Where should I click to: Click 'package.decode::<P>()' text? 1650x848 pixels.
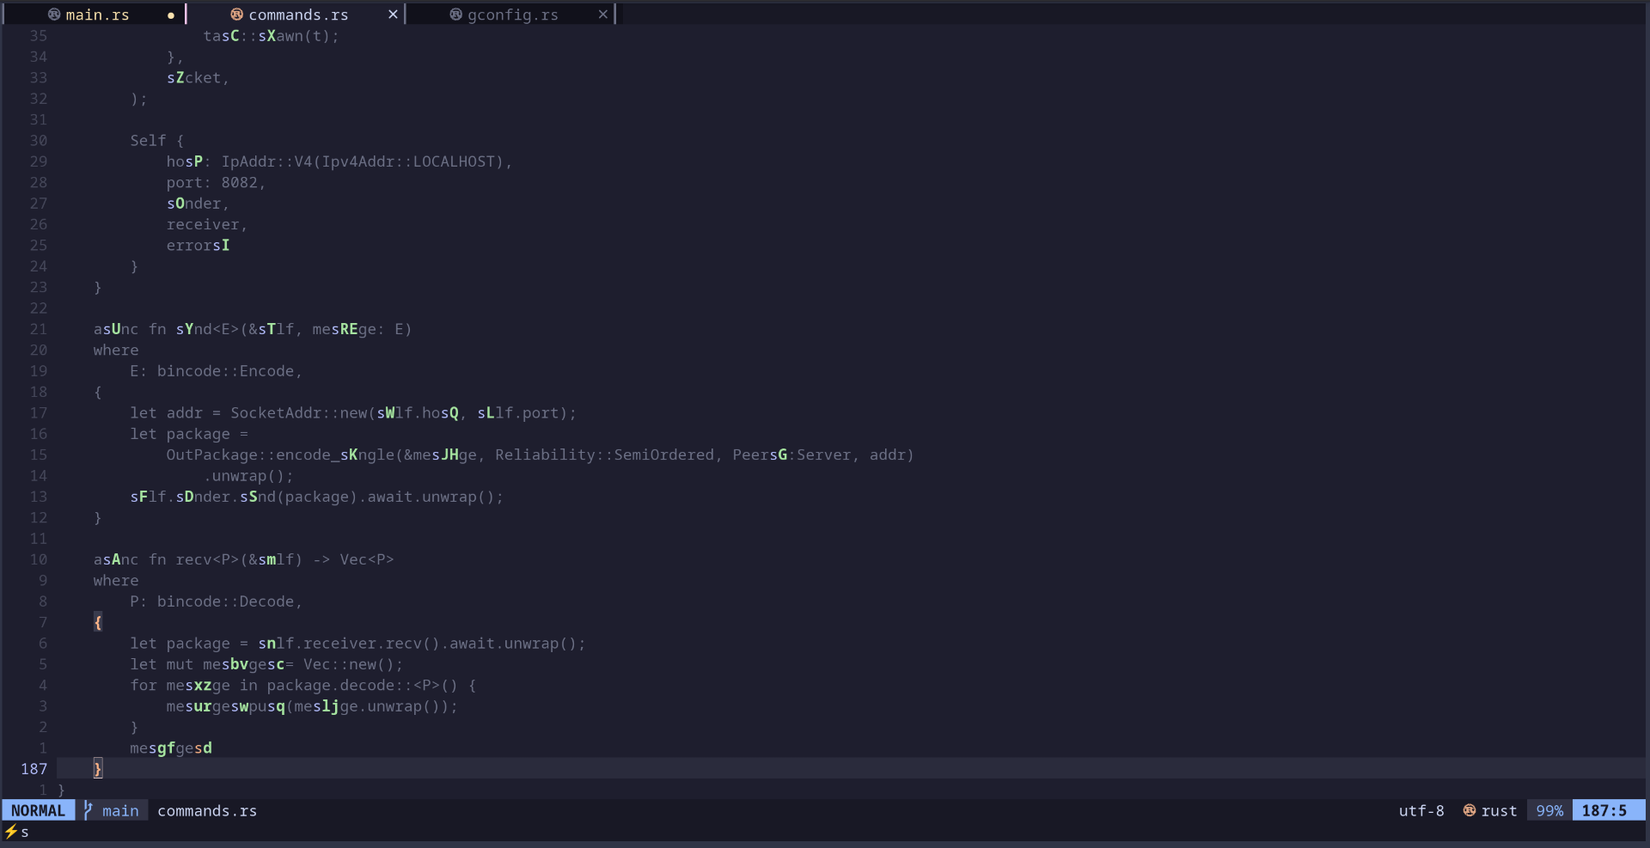[362, 685]
